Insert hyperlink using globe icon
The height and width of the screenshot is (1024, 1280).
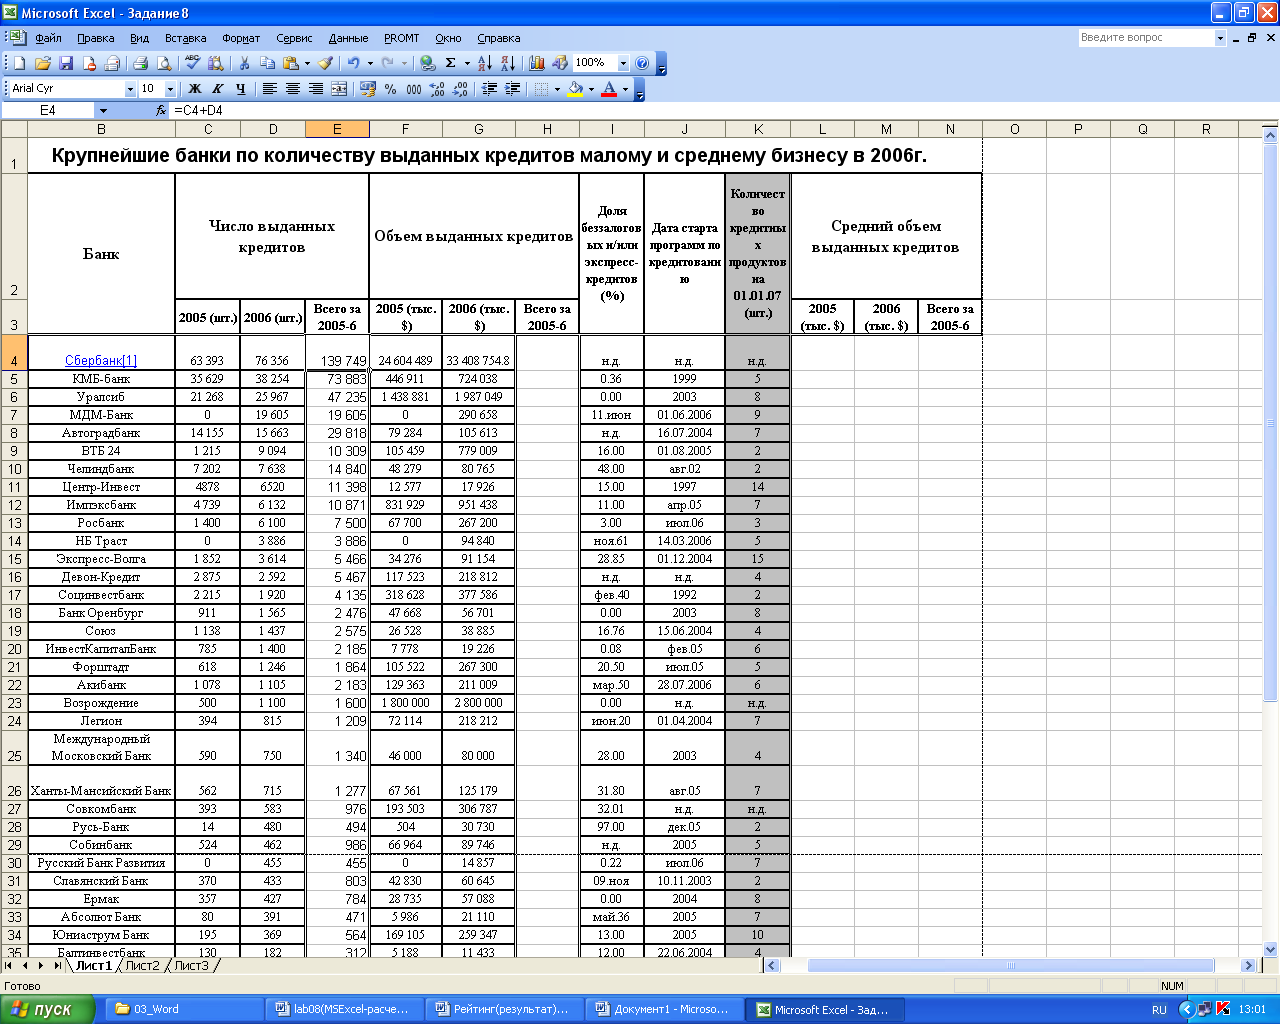point(428,63)
